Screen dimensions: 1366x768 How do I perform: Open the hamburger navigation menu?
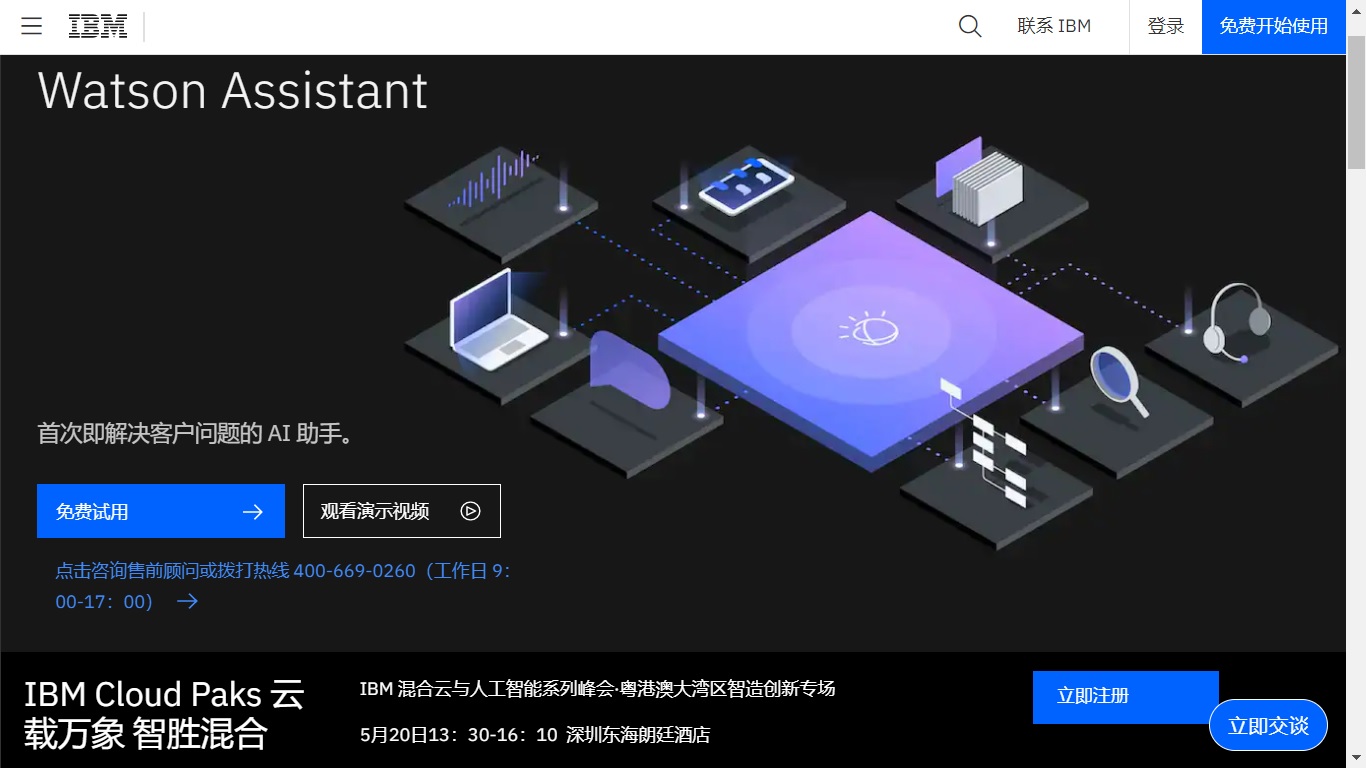point(31,26)
